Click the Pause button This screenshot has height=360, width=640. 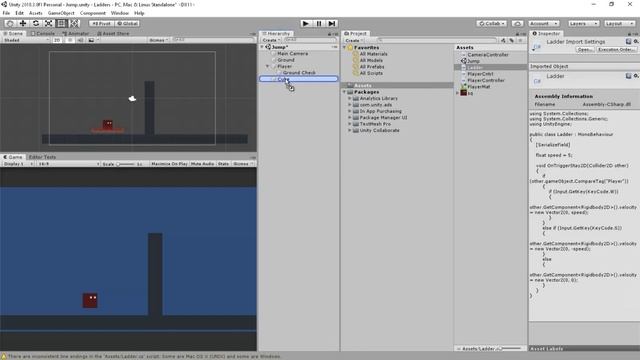(319, 24)
